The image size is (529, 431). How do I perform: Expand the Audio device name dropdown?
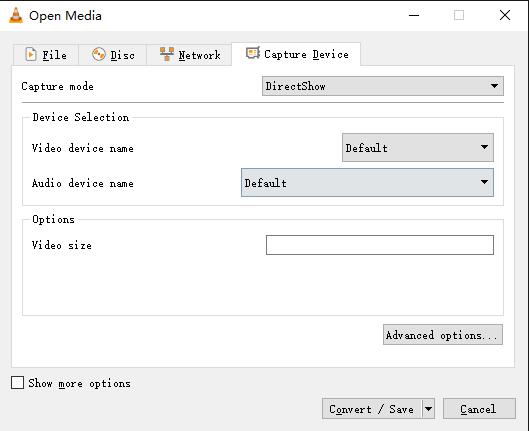367,182
